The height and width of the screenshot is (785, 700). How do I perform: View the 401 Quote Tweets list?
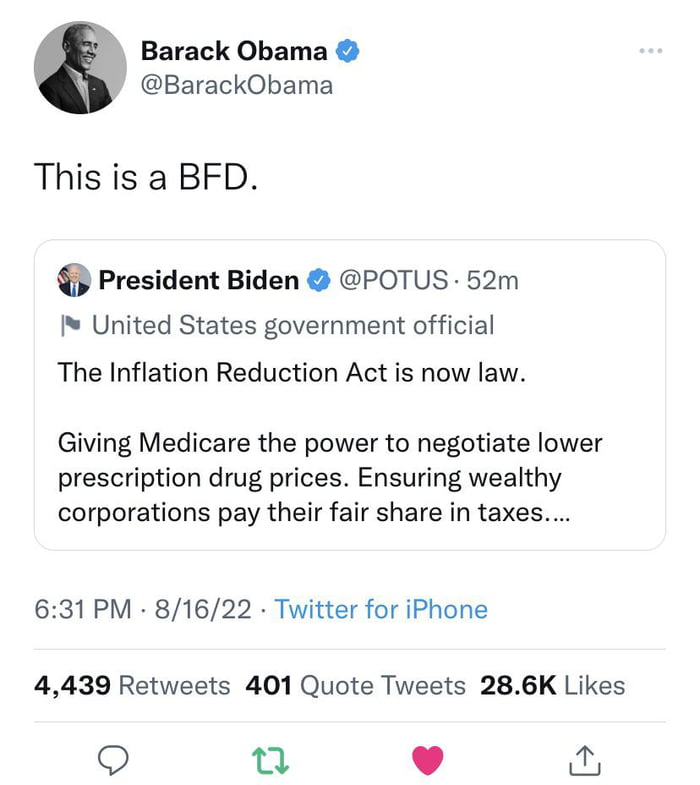click(355, 685)
